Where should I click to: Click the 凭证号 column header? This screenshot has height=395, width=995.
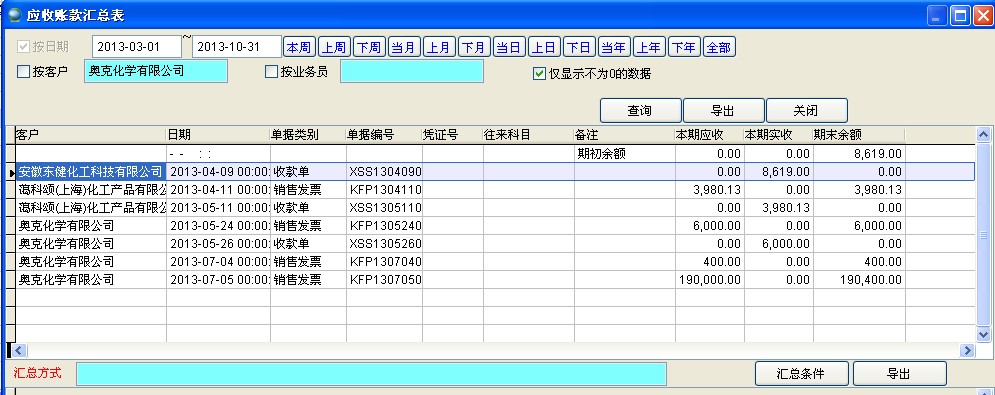(453, 135)
